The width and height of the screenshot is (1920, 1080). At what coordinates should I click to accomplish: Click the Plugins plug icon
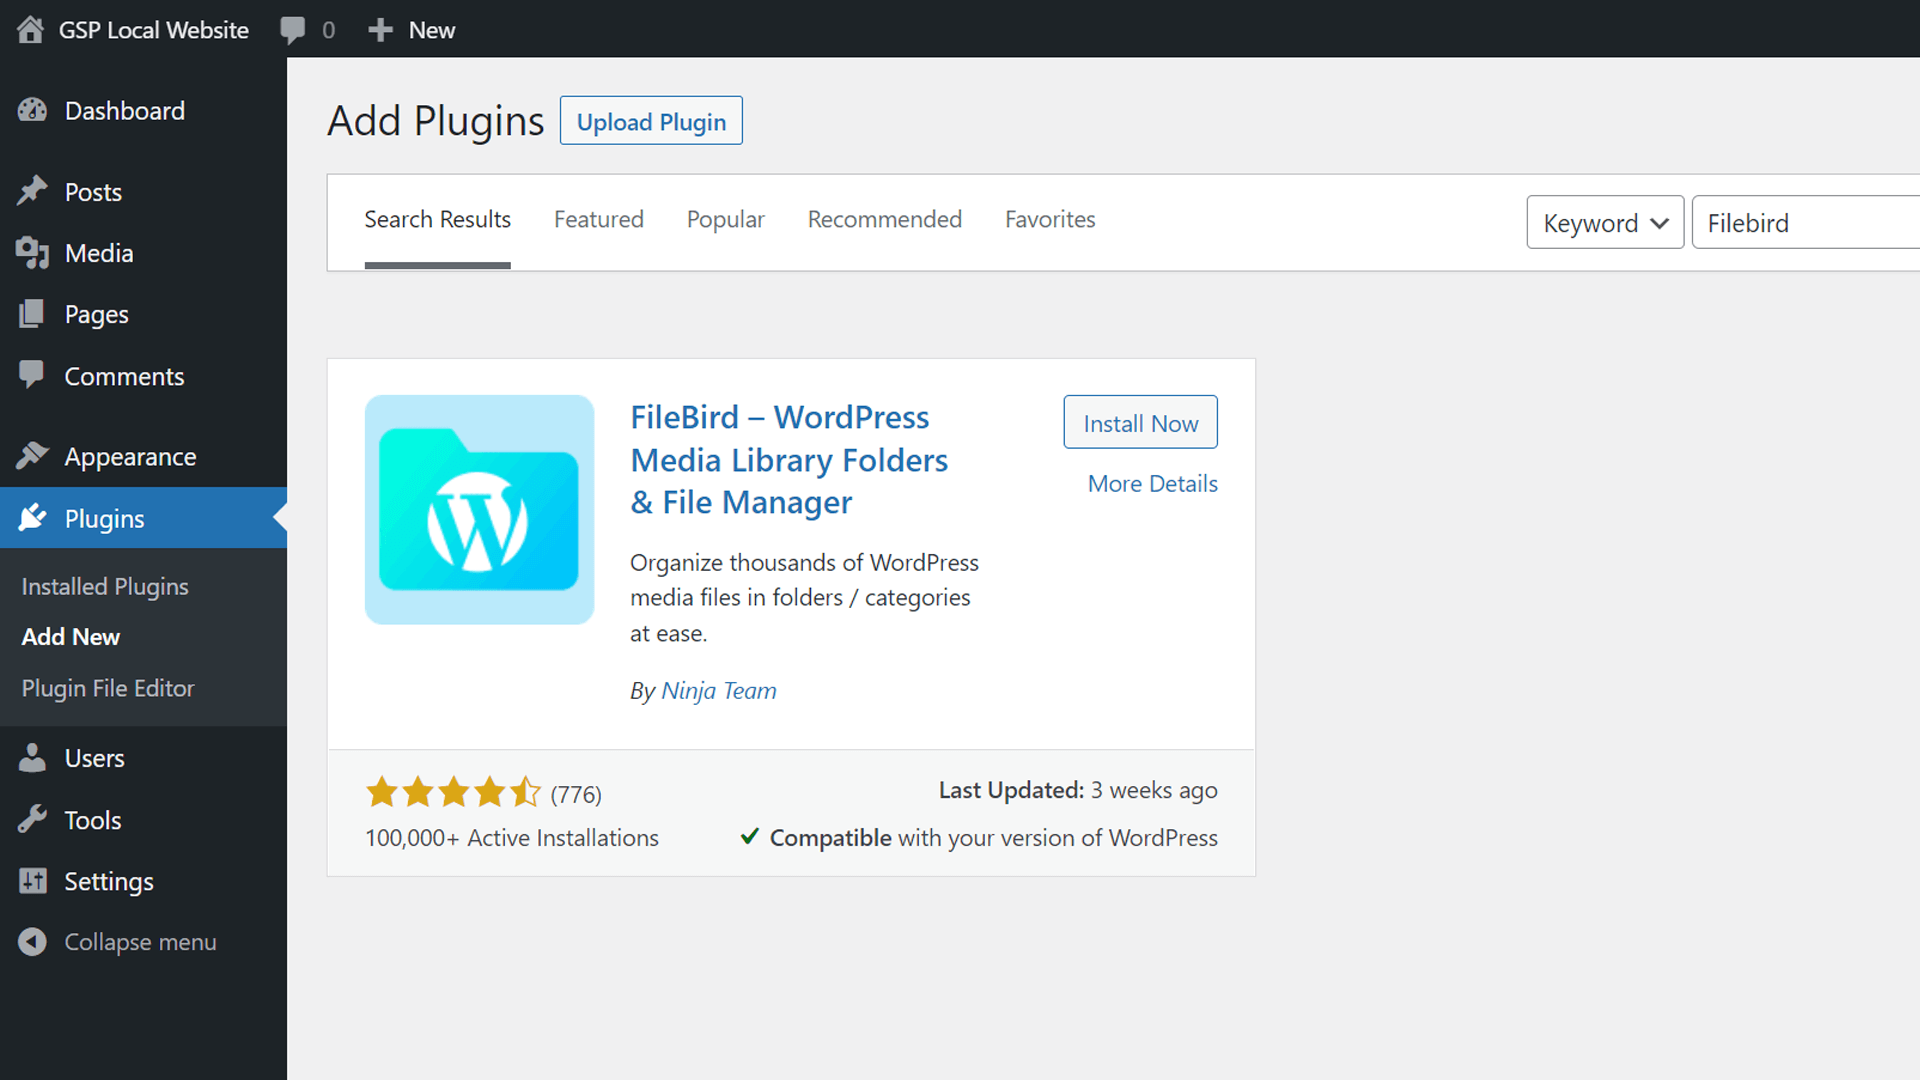(33, 518)
